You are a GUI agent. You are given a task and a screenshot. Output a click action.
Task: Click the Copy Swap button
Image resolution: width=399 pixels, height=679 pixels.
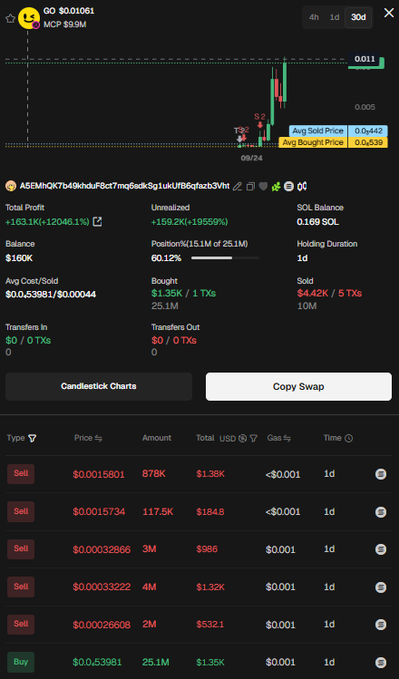[x=299, y=386]
